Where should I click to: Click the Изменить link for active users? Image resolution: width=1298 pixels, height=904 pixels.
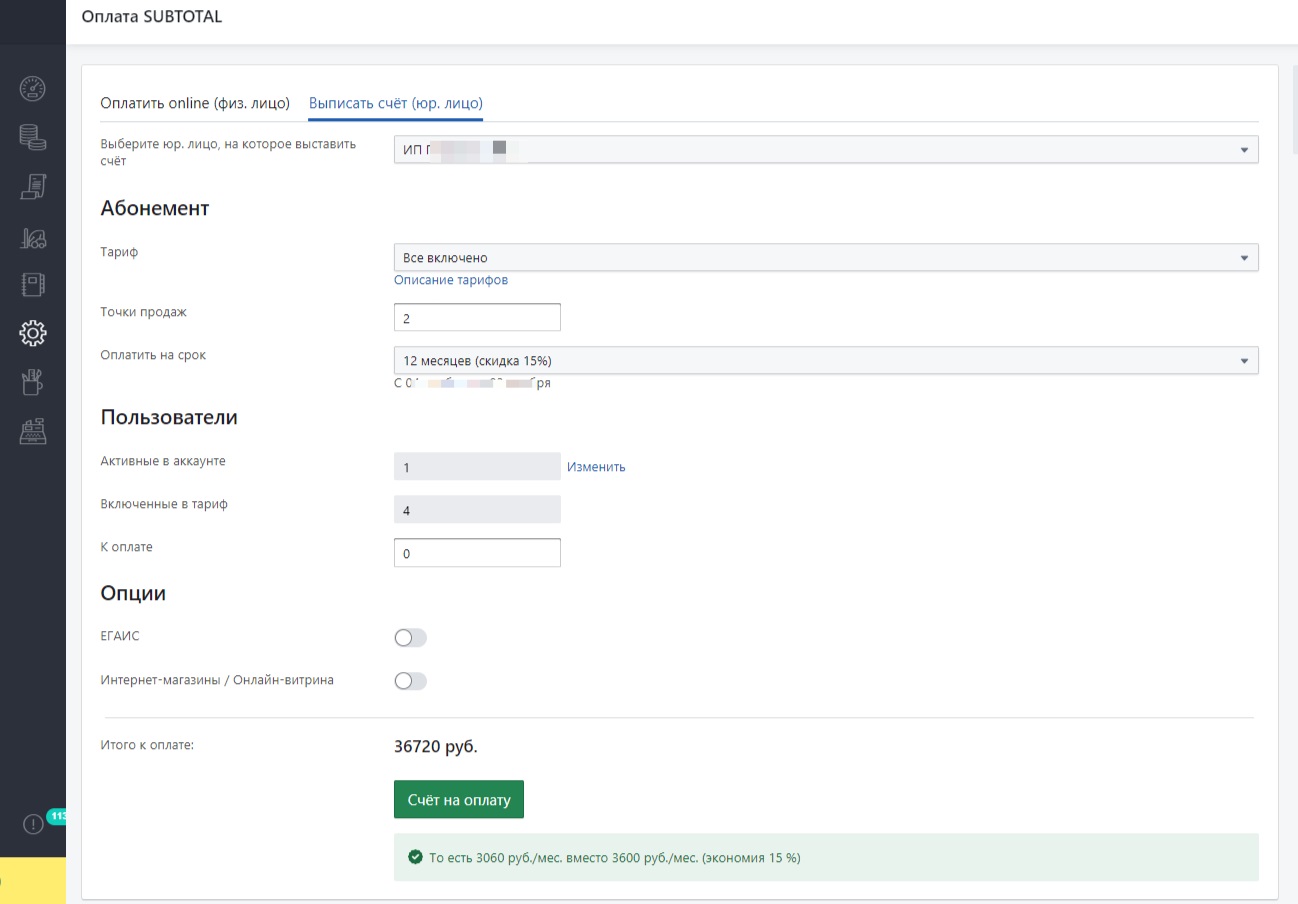point(596,467)
